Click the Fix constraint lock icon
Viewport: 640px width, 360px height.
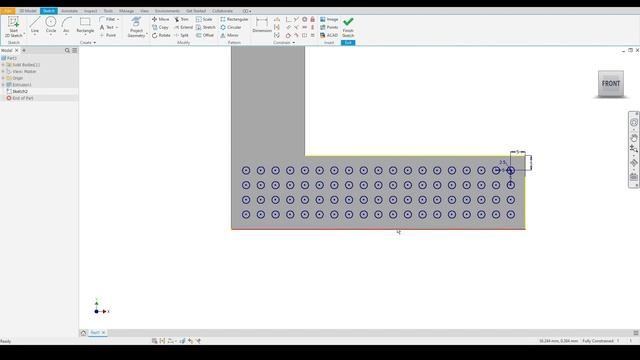pyautogui.click(x=313, y=19)
